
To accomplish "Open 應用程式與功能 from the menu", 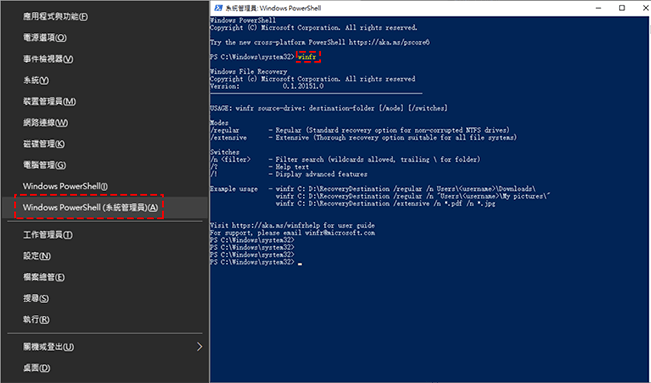I will coord(55,17).
